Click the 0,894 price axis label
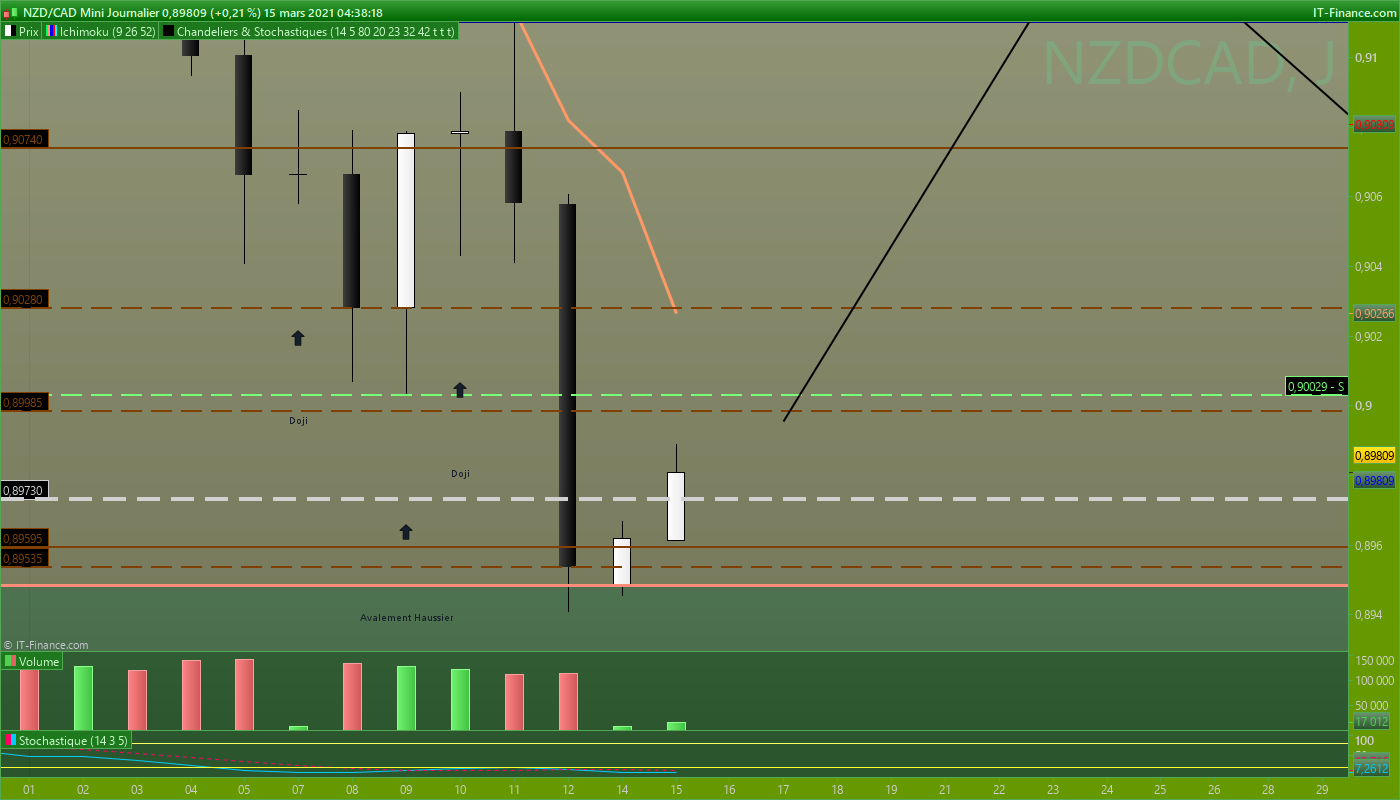 point(1370,615)
